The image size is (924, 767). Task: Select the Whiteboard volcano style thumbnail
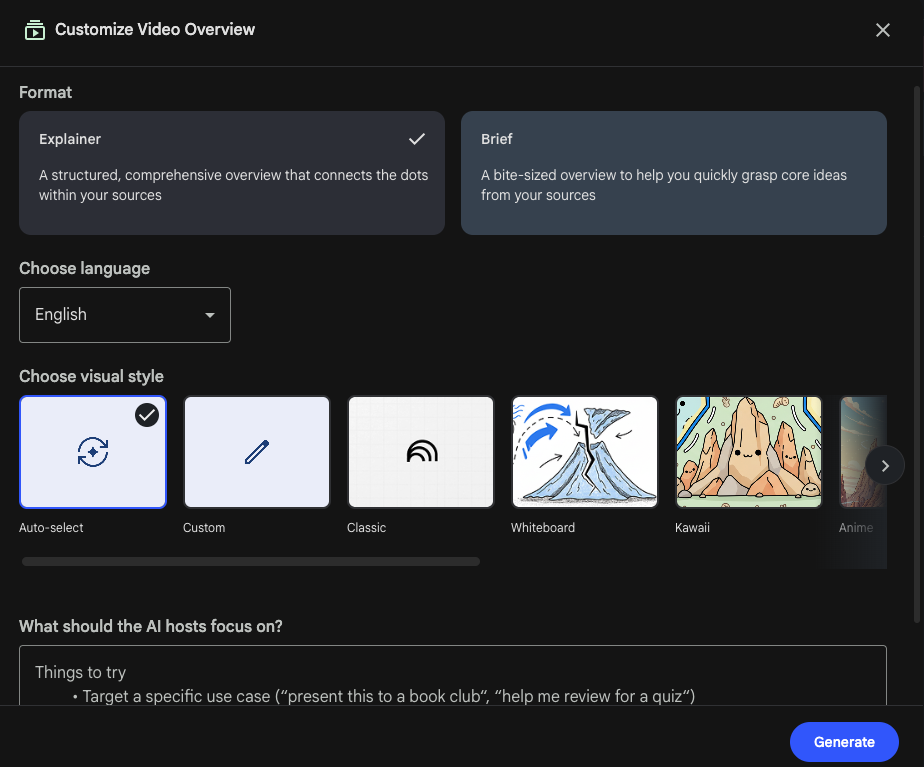pos(585,452)
